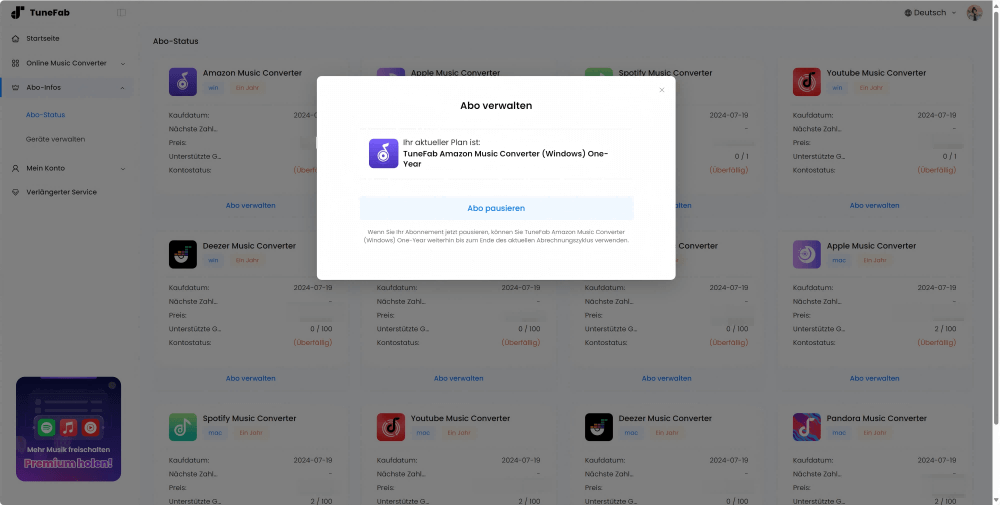Click Abo verwalten under Deezer Music Converter win
Viewport: 1000px width, 505px height.
[x=251, y=378]
